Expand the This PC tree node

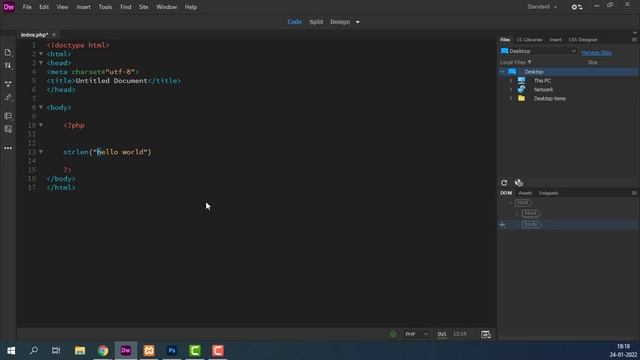click(511, 80)
